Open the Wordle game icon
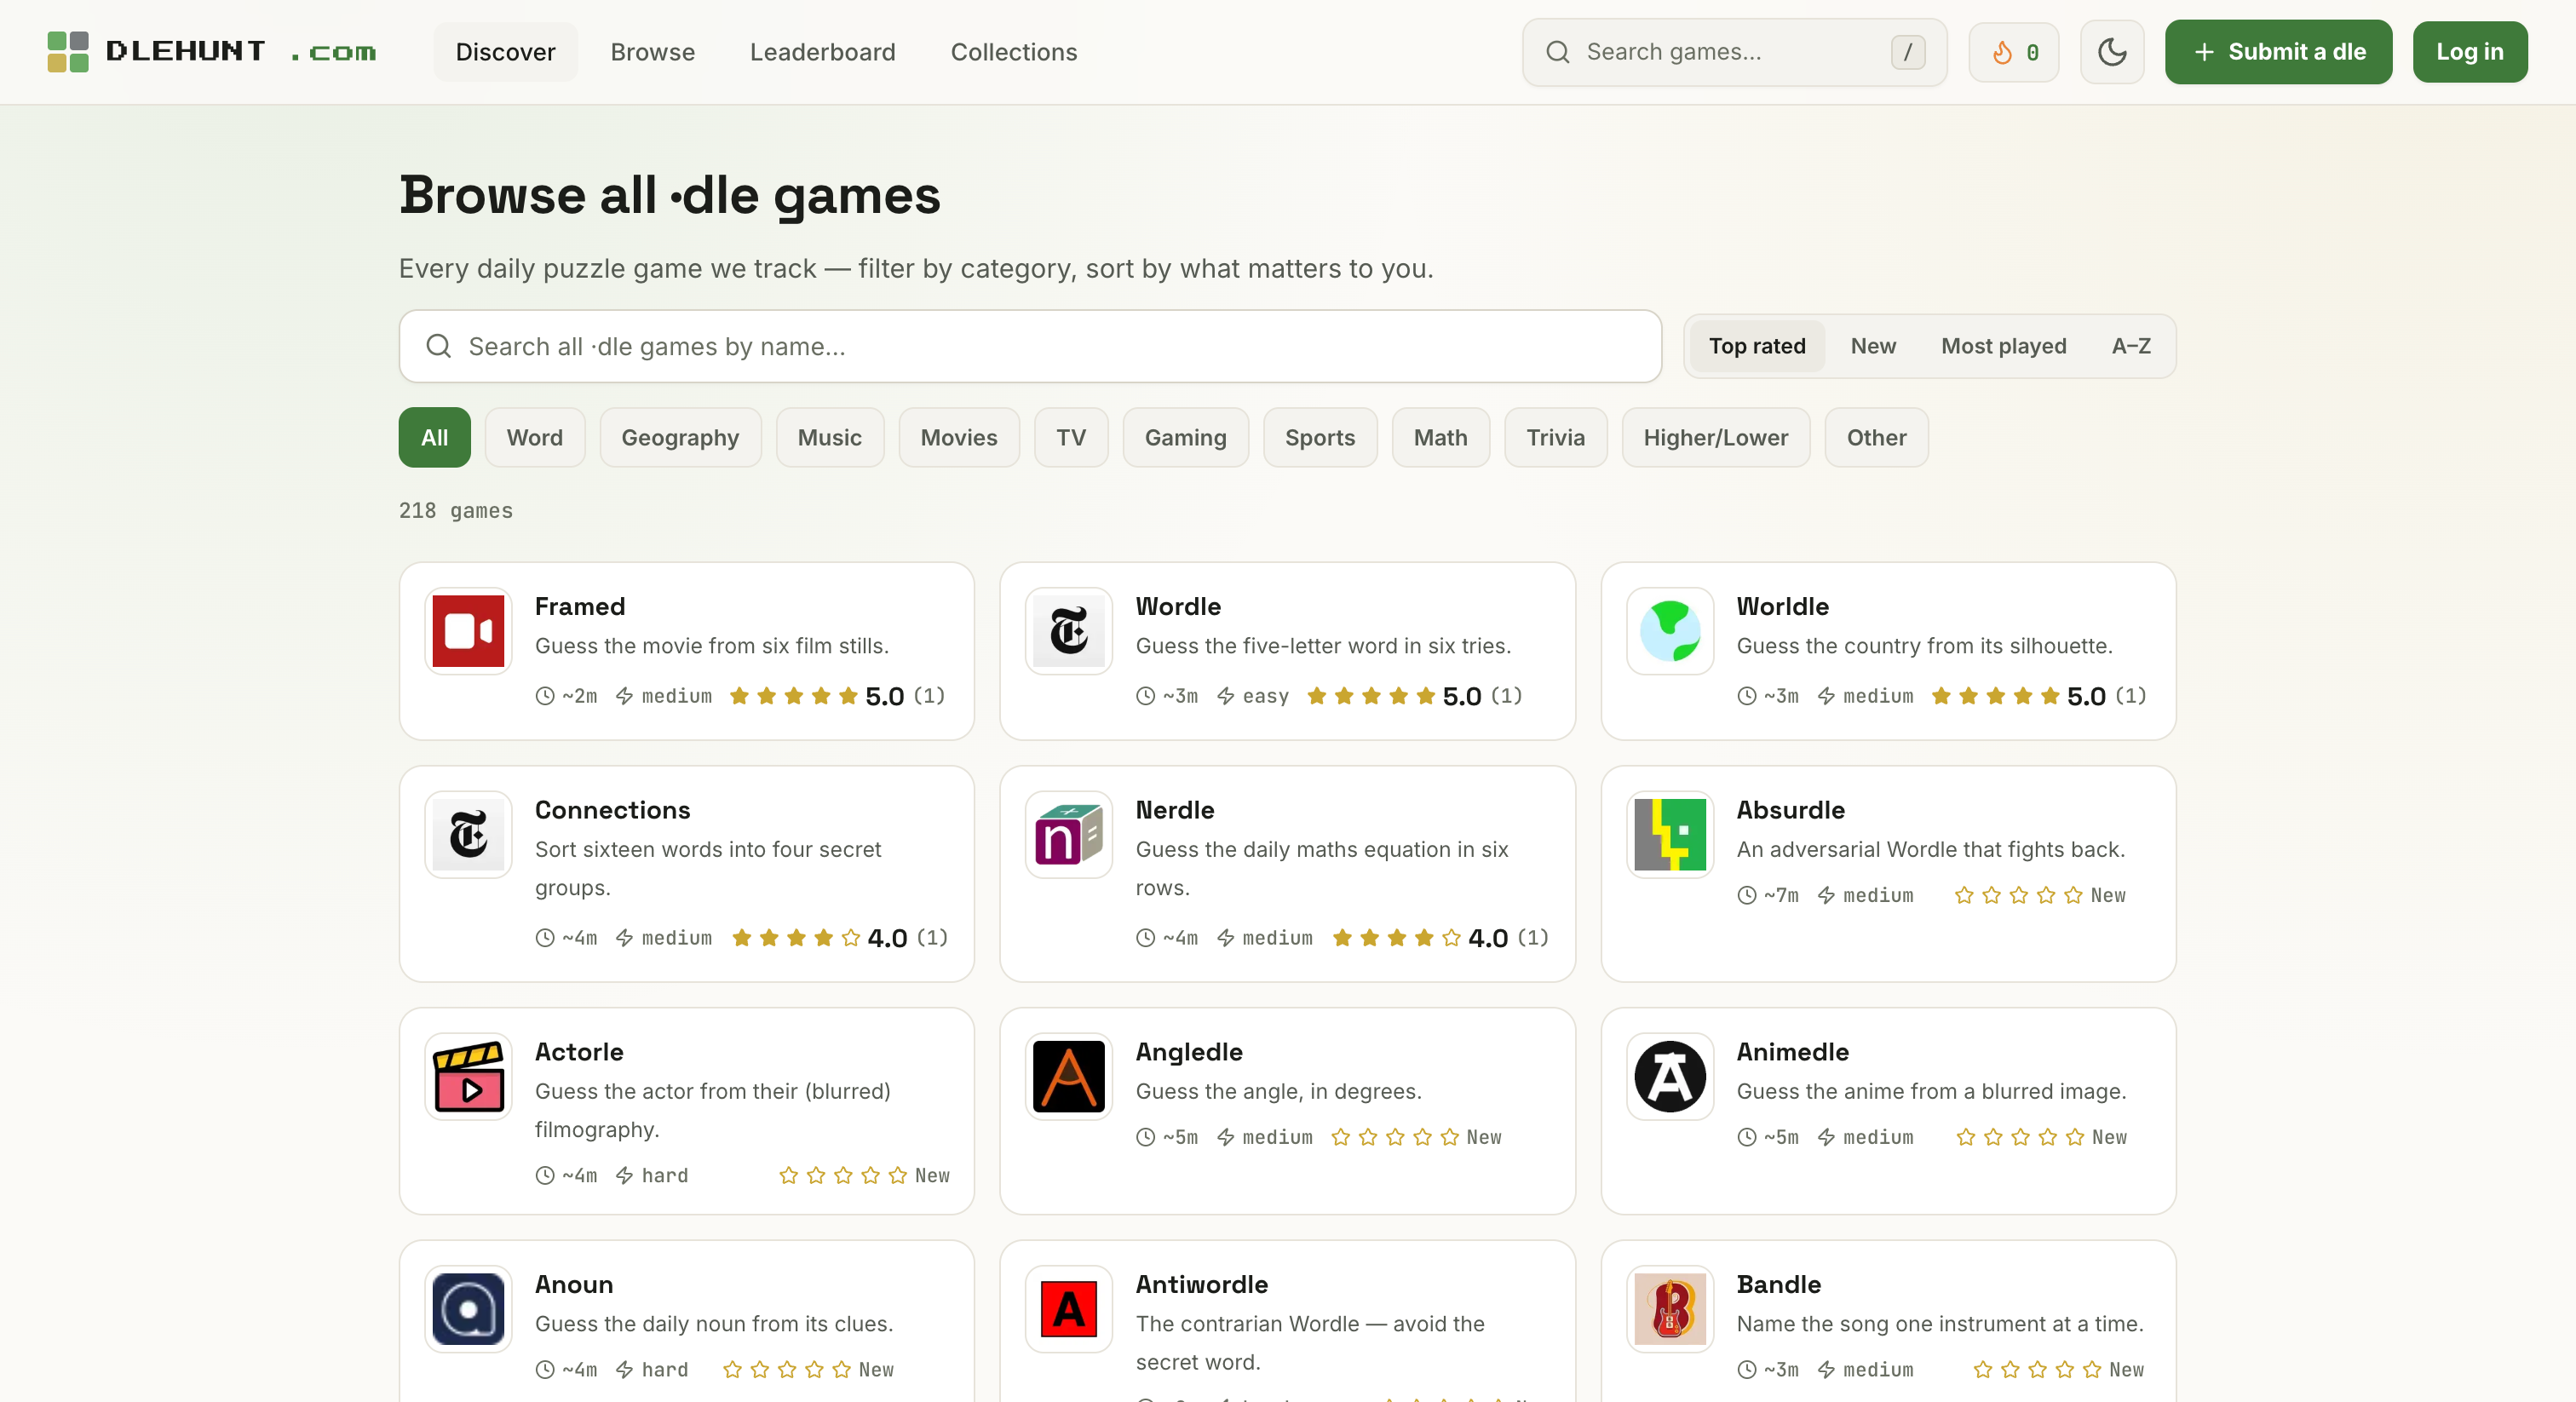 click(x=1068, y=631)
